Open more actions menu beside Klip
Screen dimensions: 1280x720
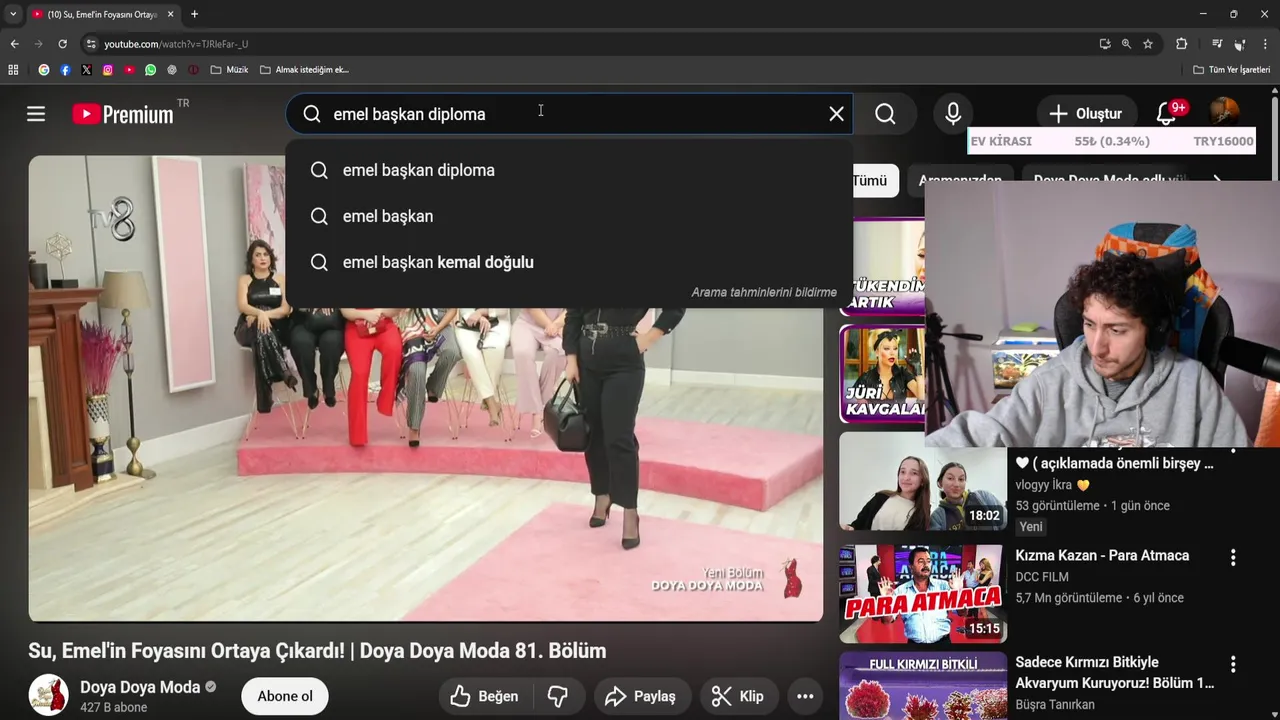pyautogui.click(x=805, y=696)
